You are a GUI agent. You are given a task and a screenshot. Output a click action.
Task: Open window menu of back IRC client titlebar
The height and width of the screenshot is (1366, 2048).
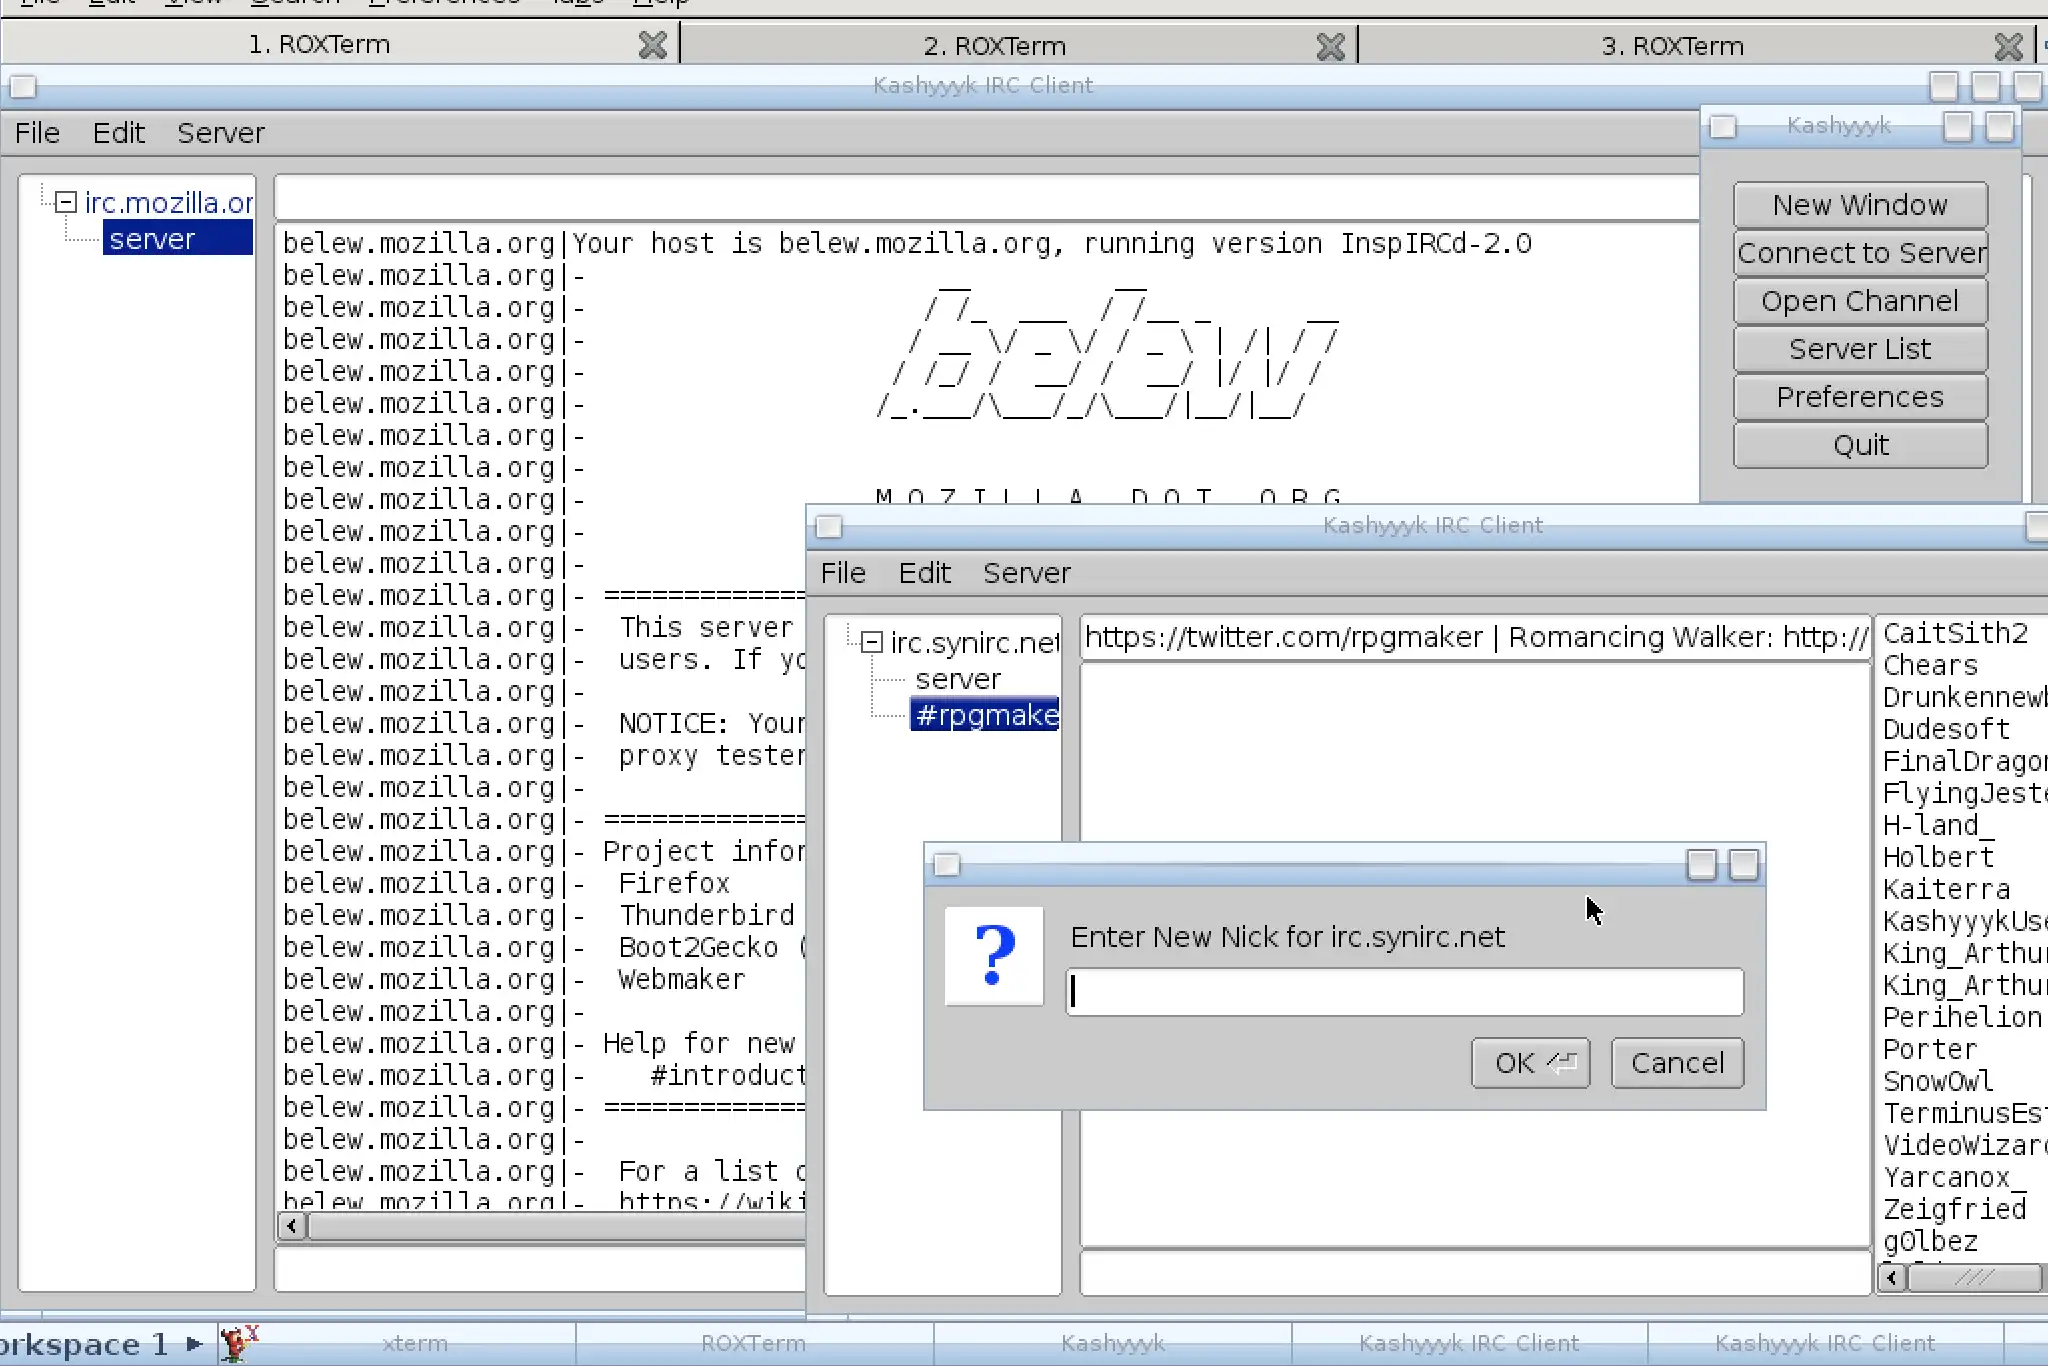23,87
